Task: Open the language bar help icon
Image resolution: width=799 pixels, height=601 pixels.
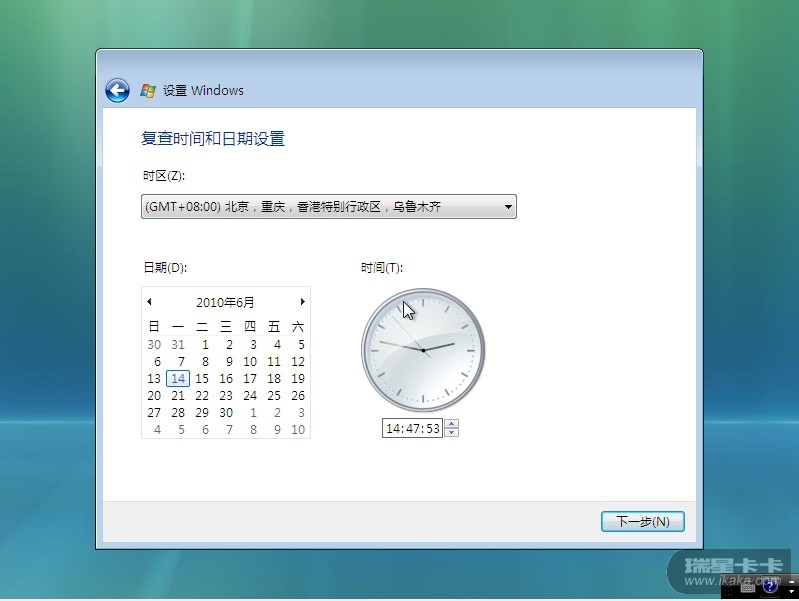Action: 770,587
